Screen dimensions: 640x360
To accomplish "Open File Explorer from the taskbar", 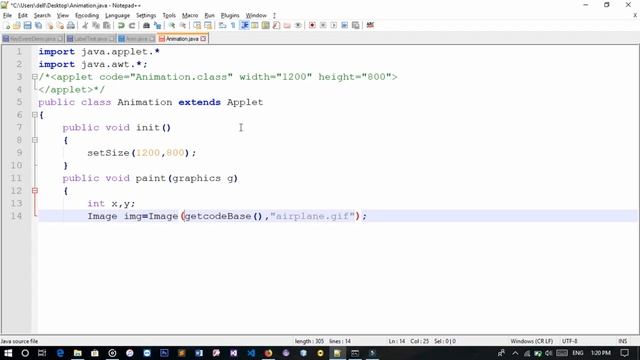I will [78, 353].
